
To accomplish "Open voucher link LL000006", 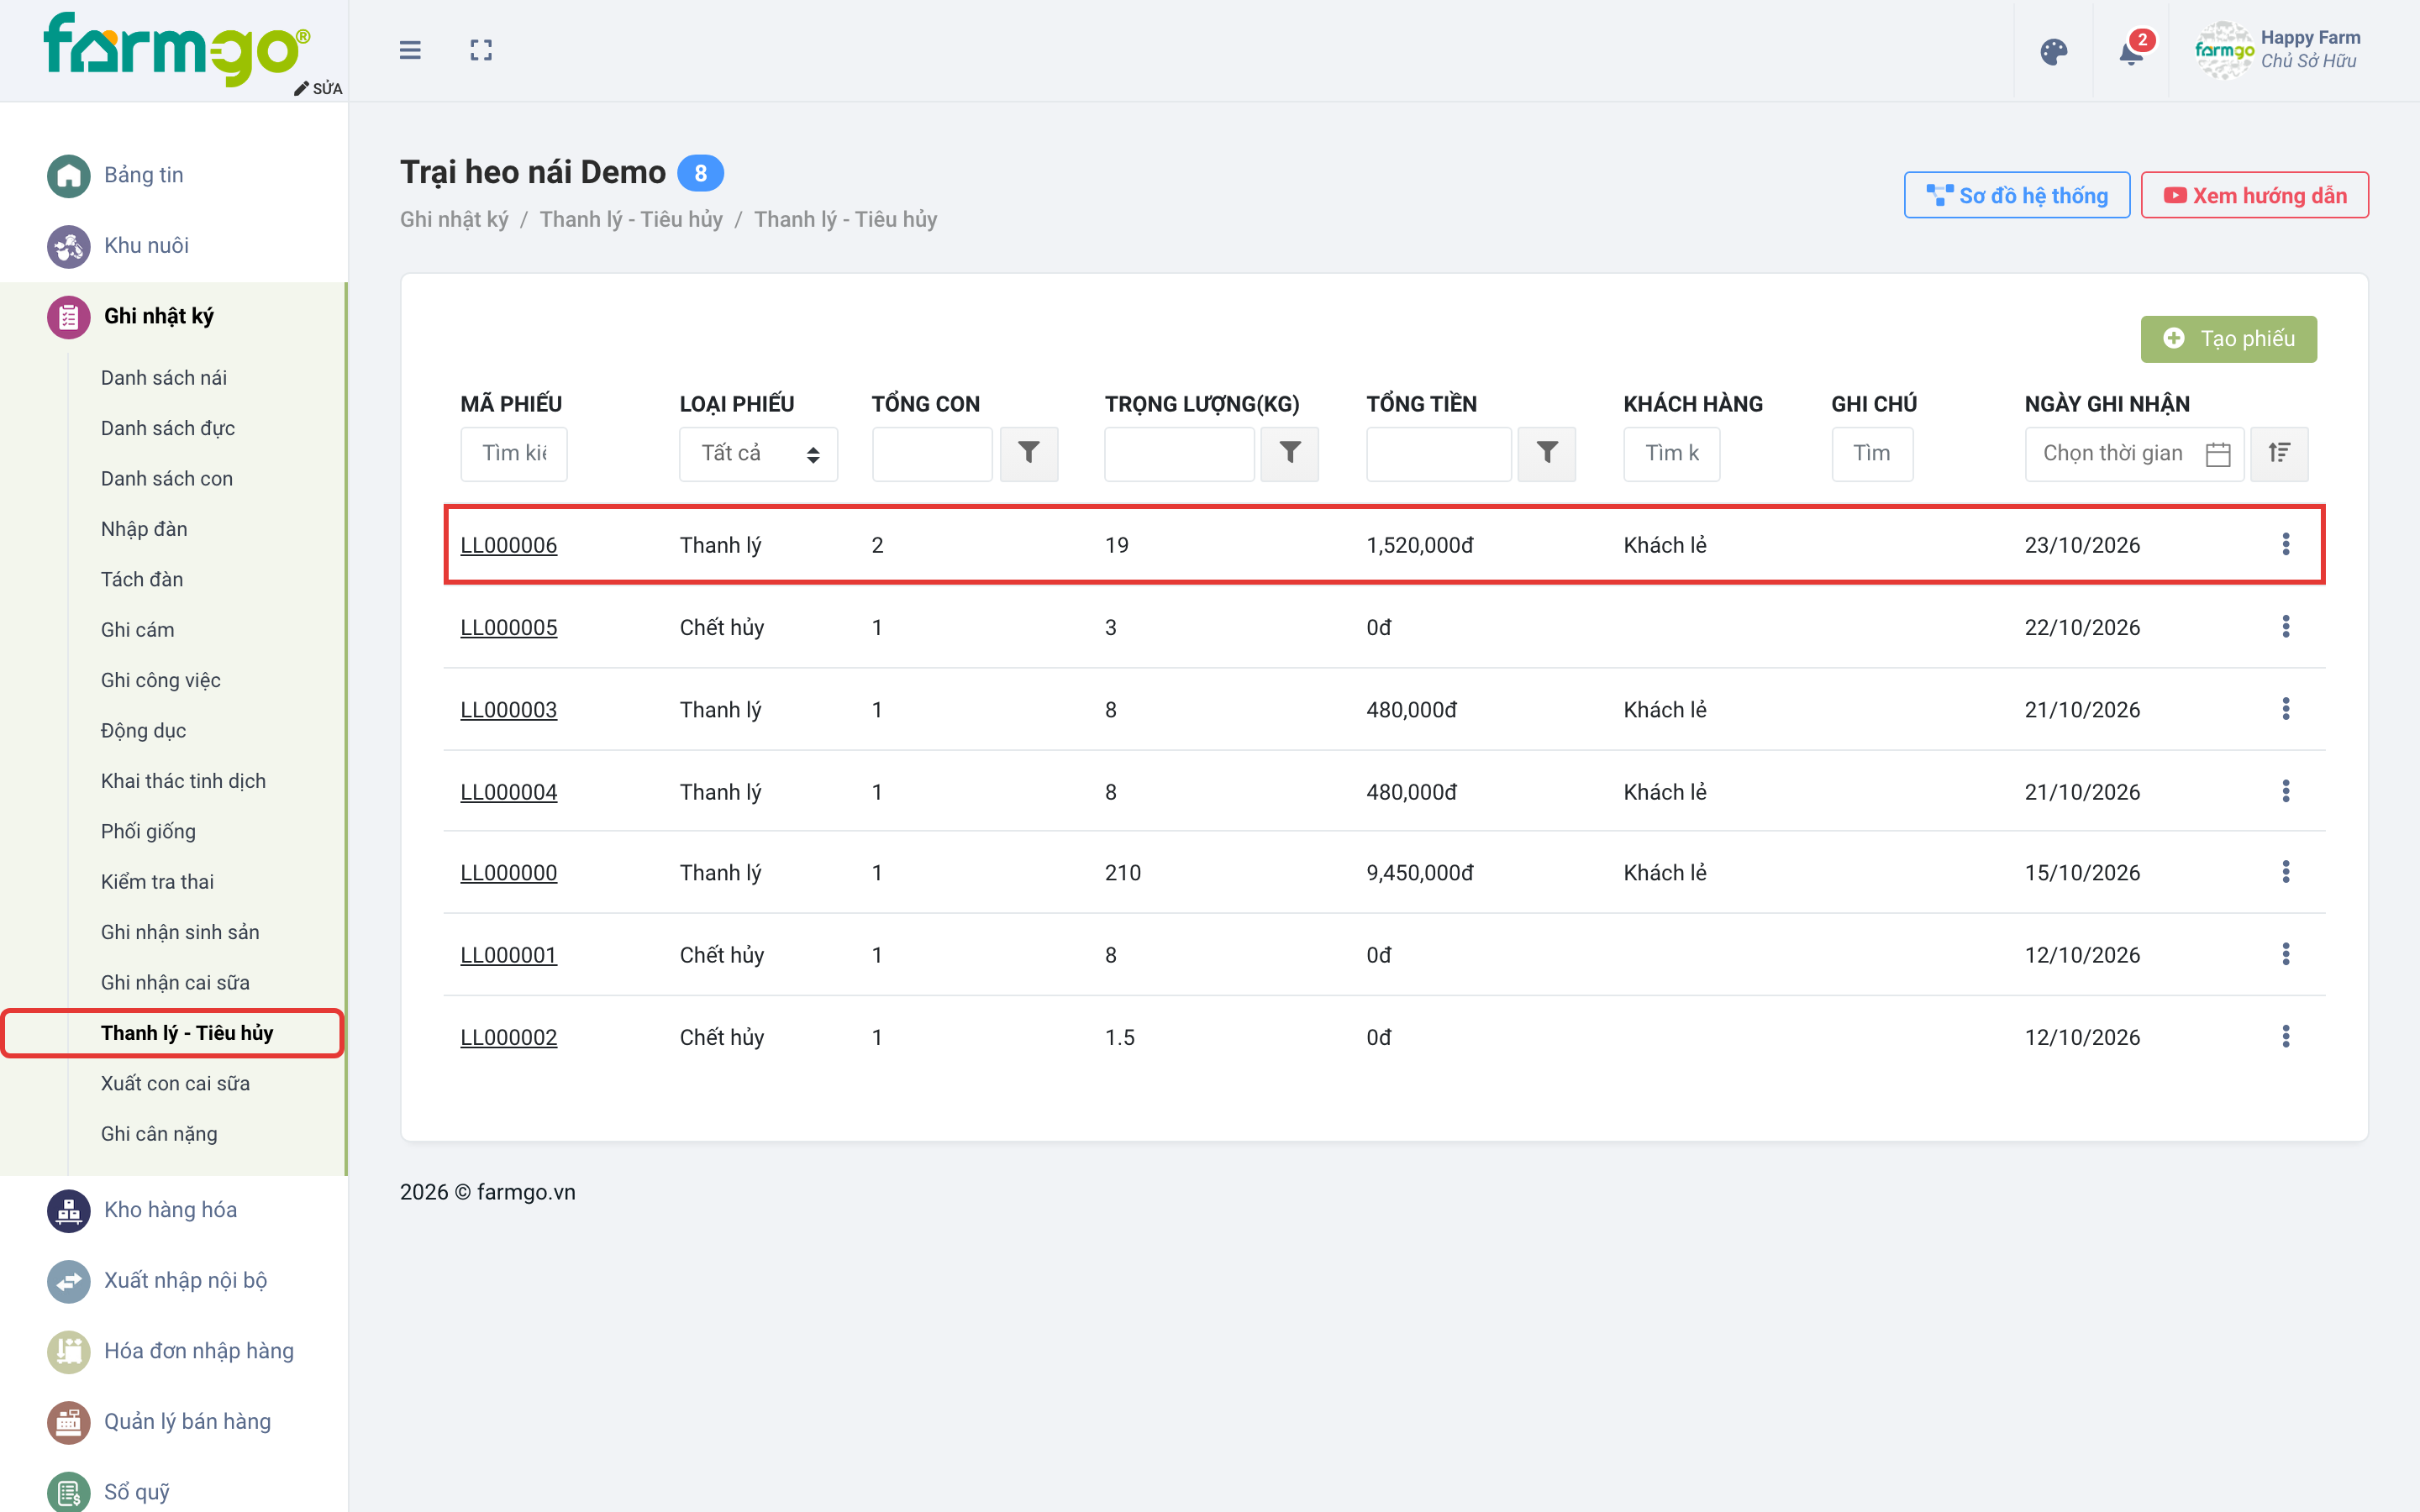I will [508, 545].
